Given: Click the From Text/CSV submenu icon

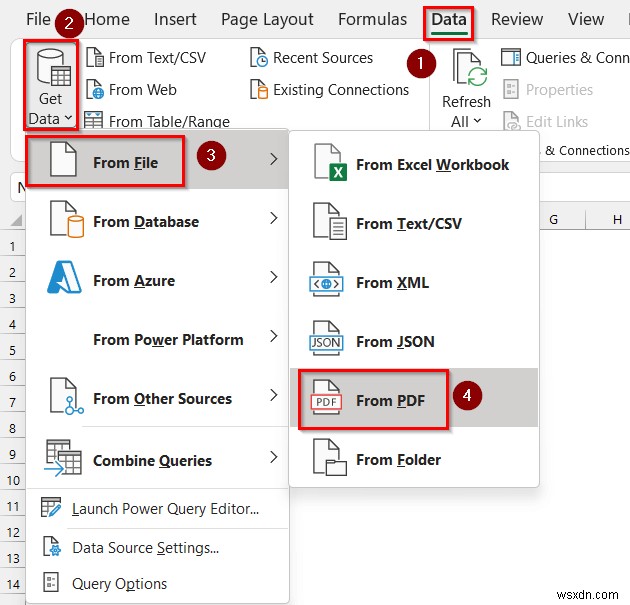Looking at the screenshot, I should click(330, 221).
